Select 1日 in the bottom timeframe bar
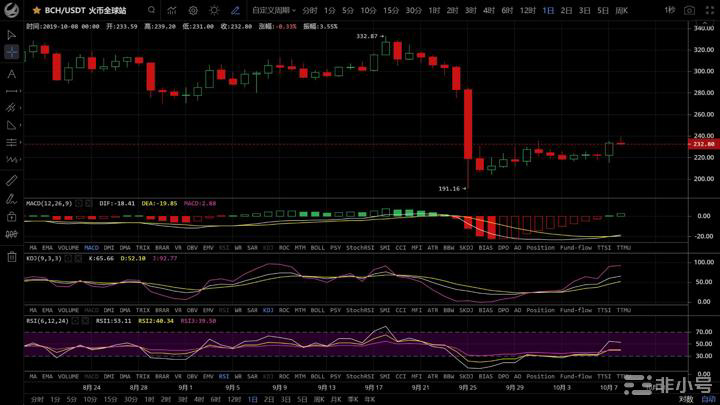The height and width of the screenshot is (405, 720). coord(253,399)
